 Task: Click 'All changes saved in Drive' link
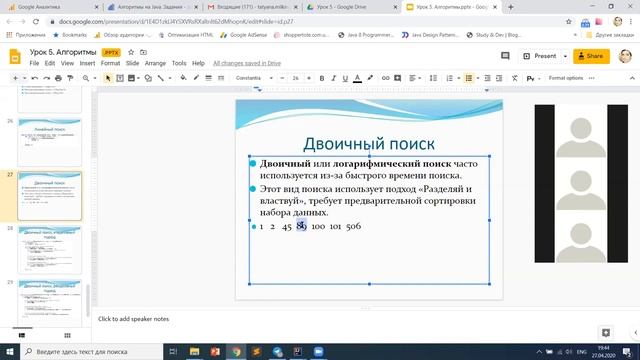(247, 63)
